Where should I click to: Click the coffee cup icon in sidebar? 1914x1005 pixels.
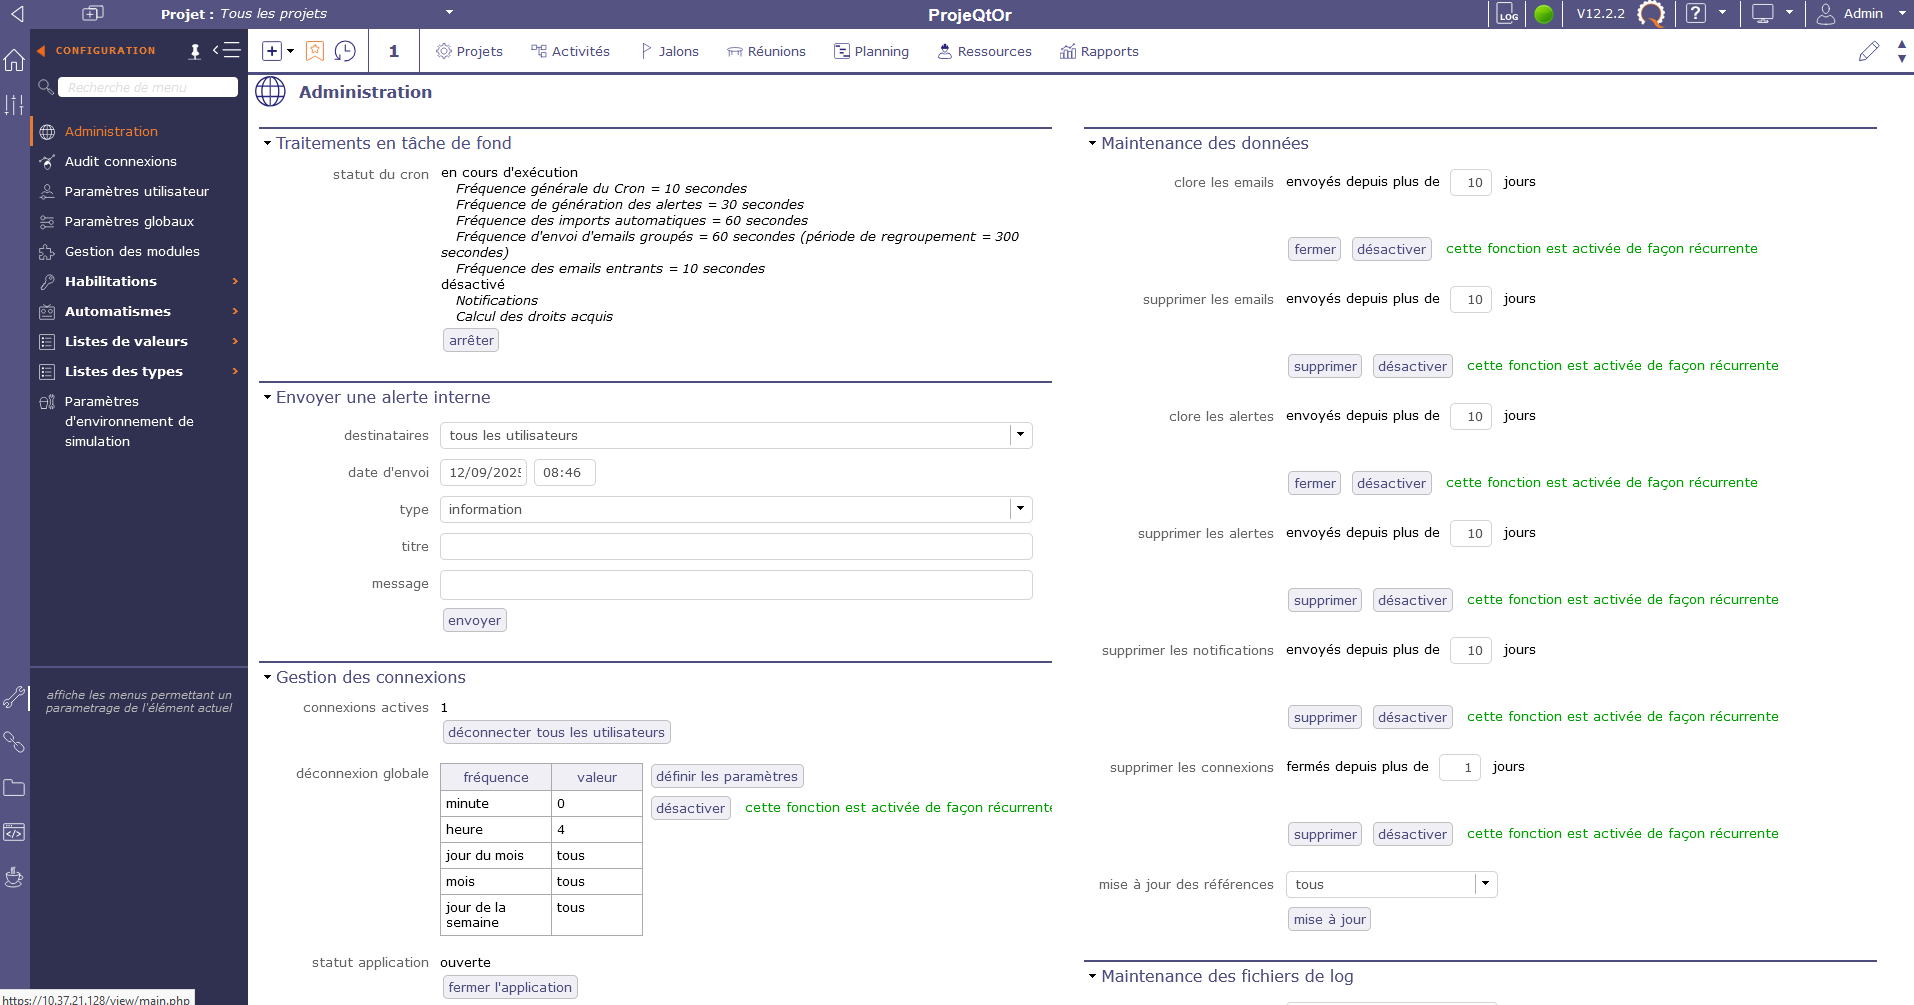point(14,877)
